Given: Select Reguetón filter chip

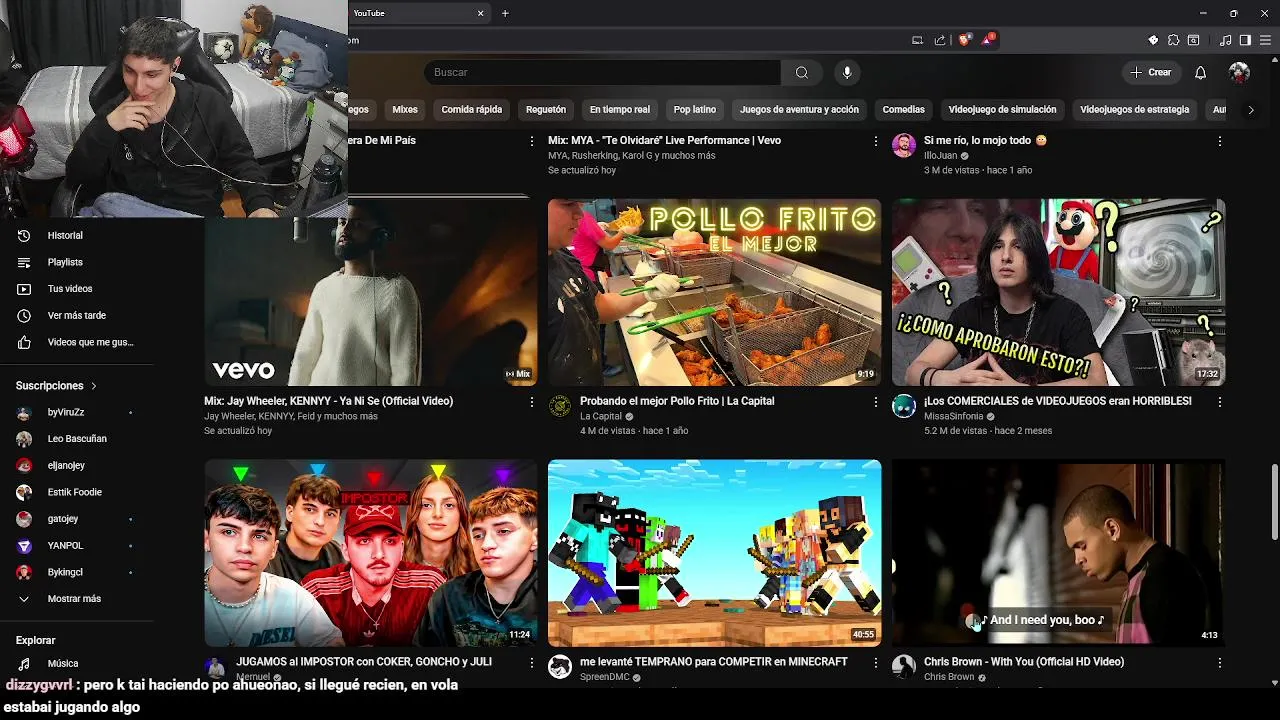Looking at the screenshot, I should tap(546, 110).
